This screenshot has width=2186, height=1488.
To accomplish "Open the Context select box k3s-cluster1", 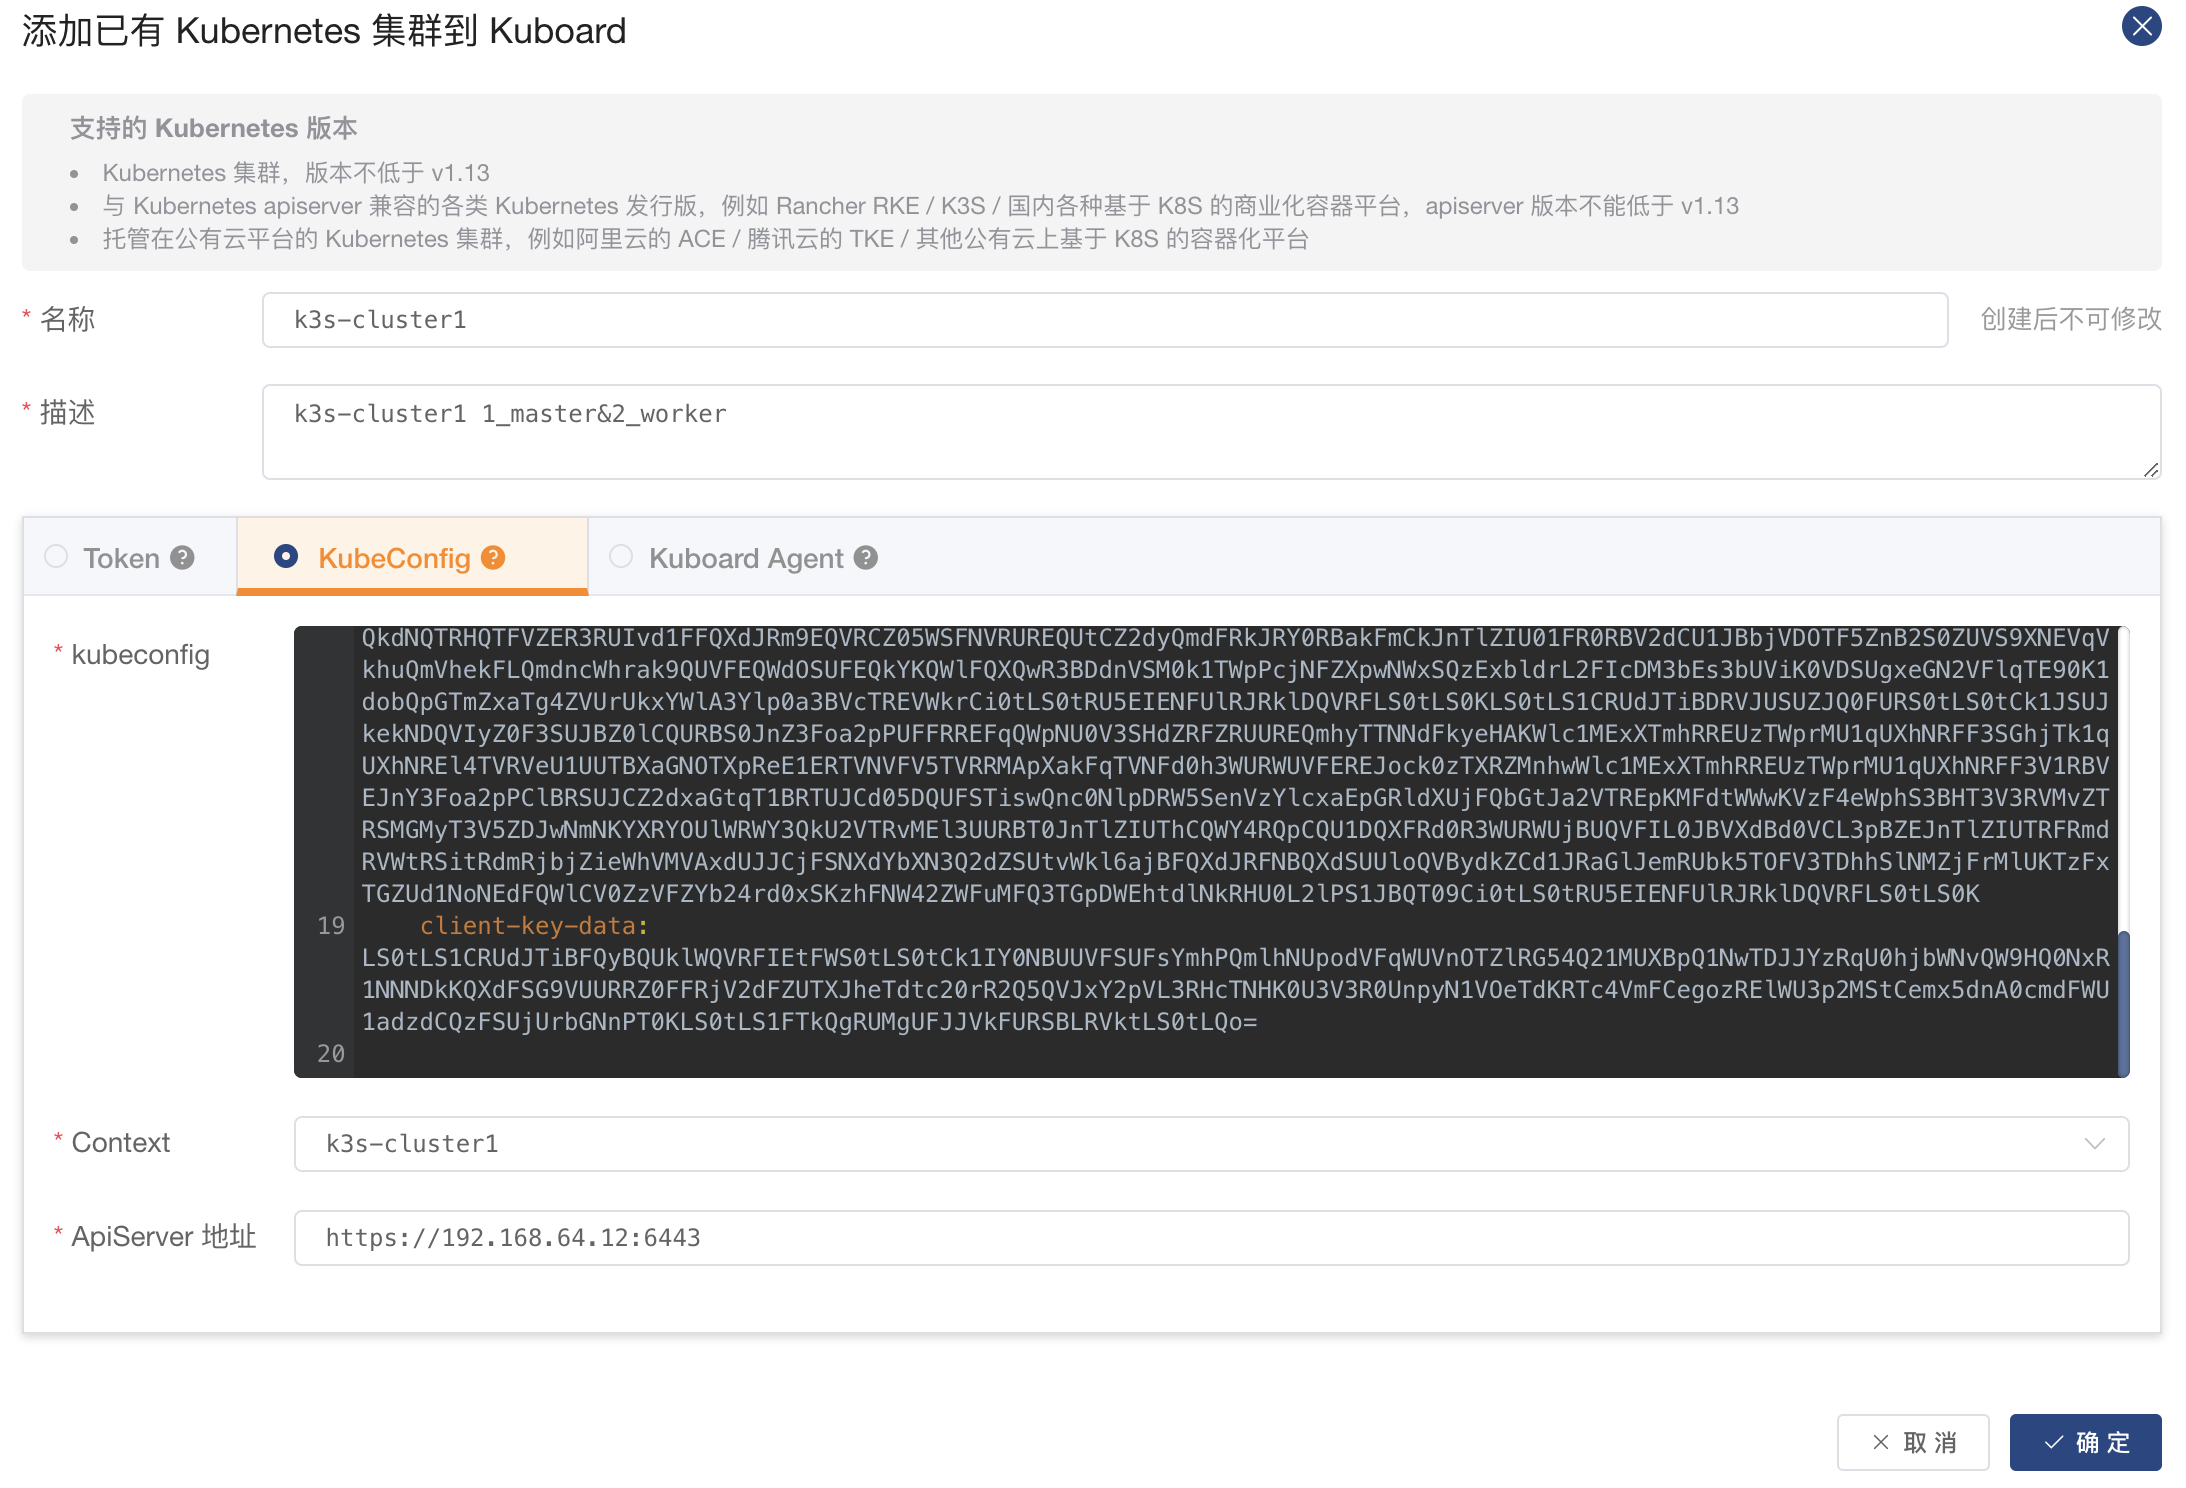I will tap(1211, 1143).
